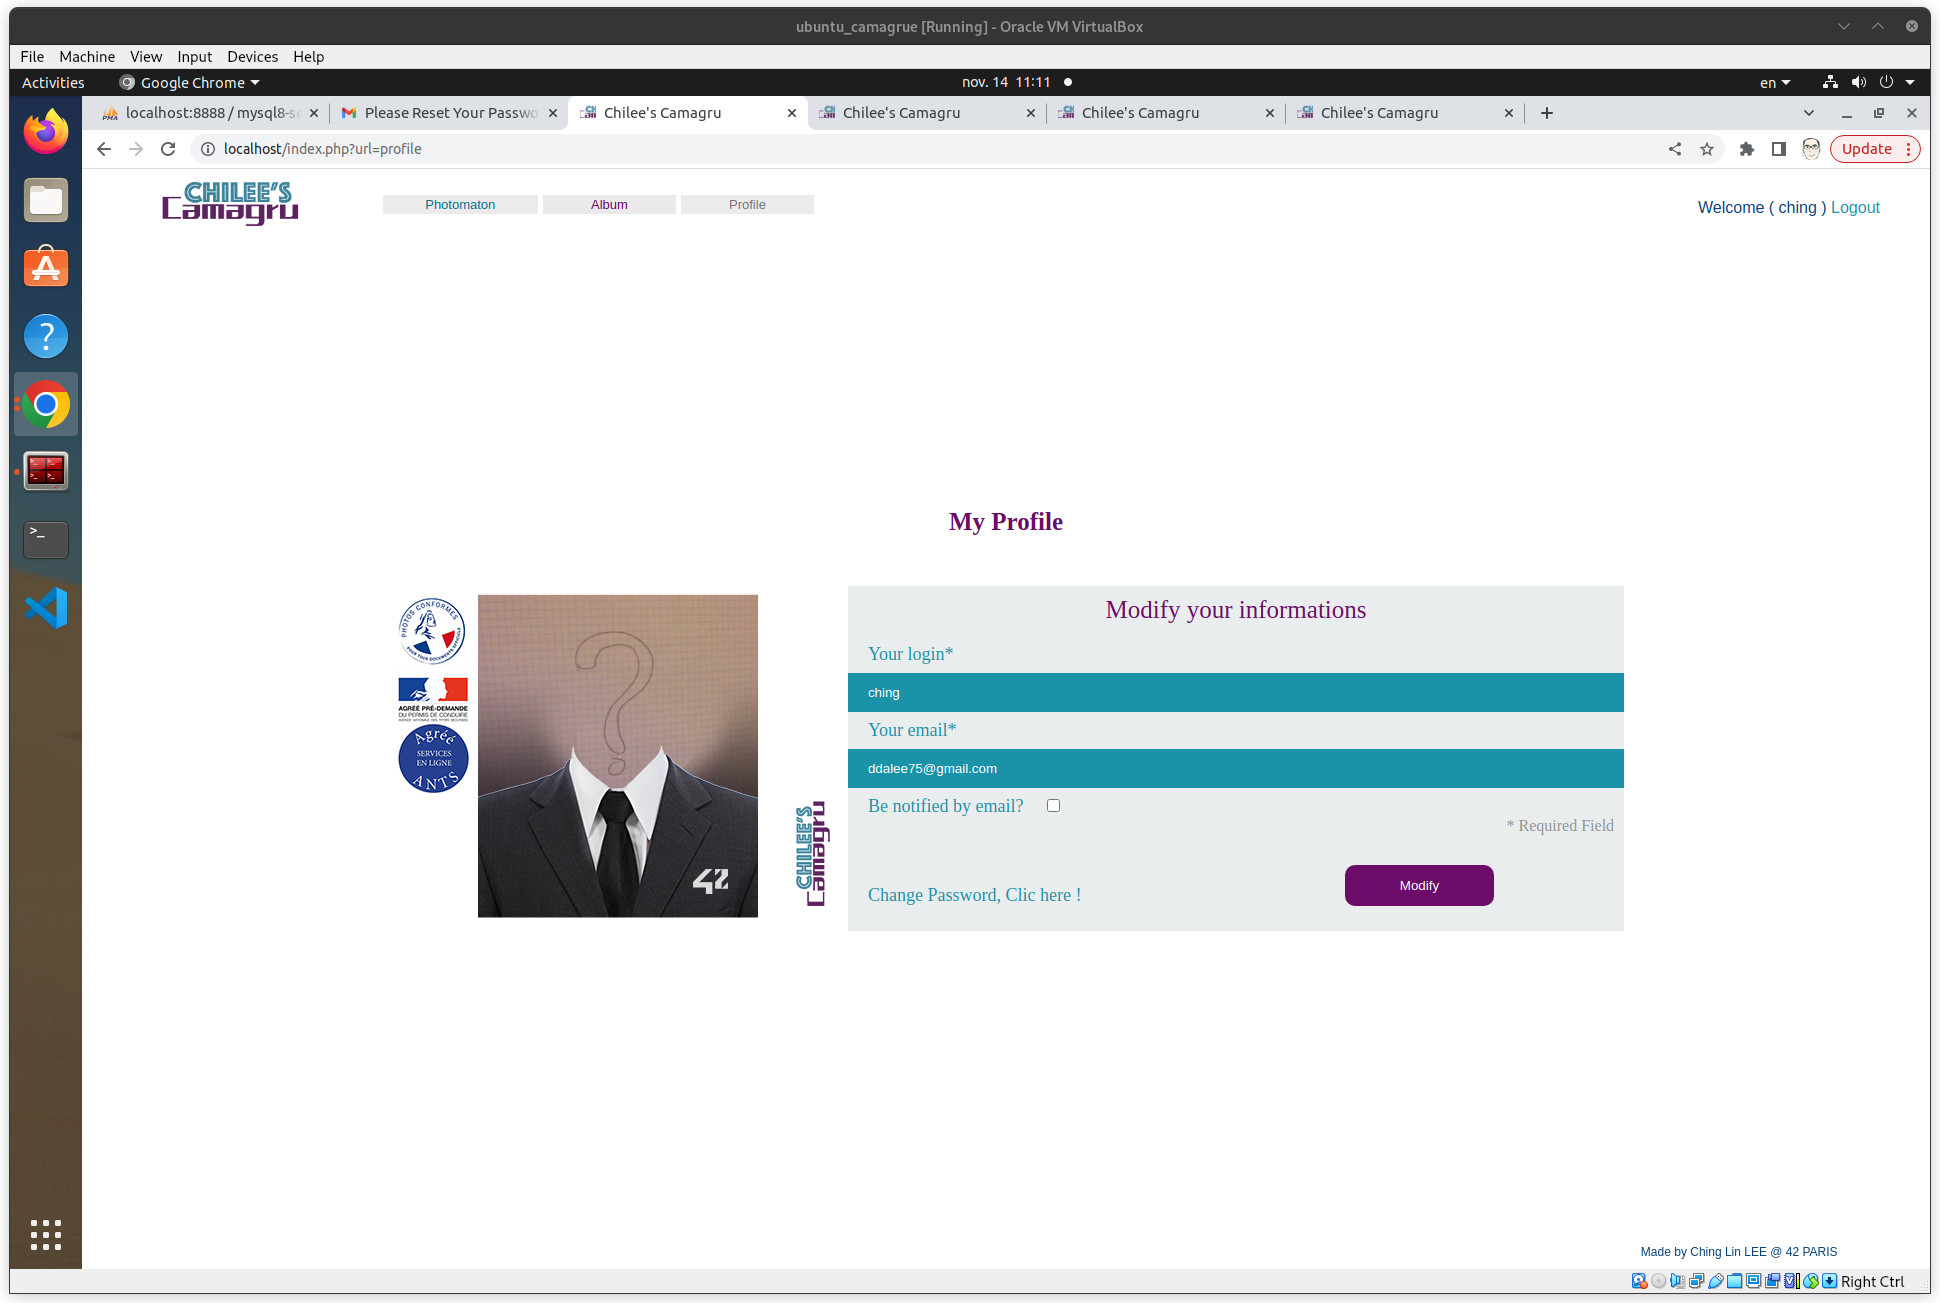Expand Chrome tab search chevron
The image size is (1940, 1303).
(x=1808, y=113)
